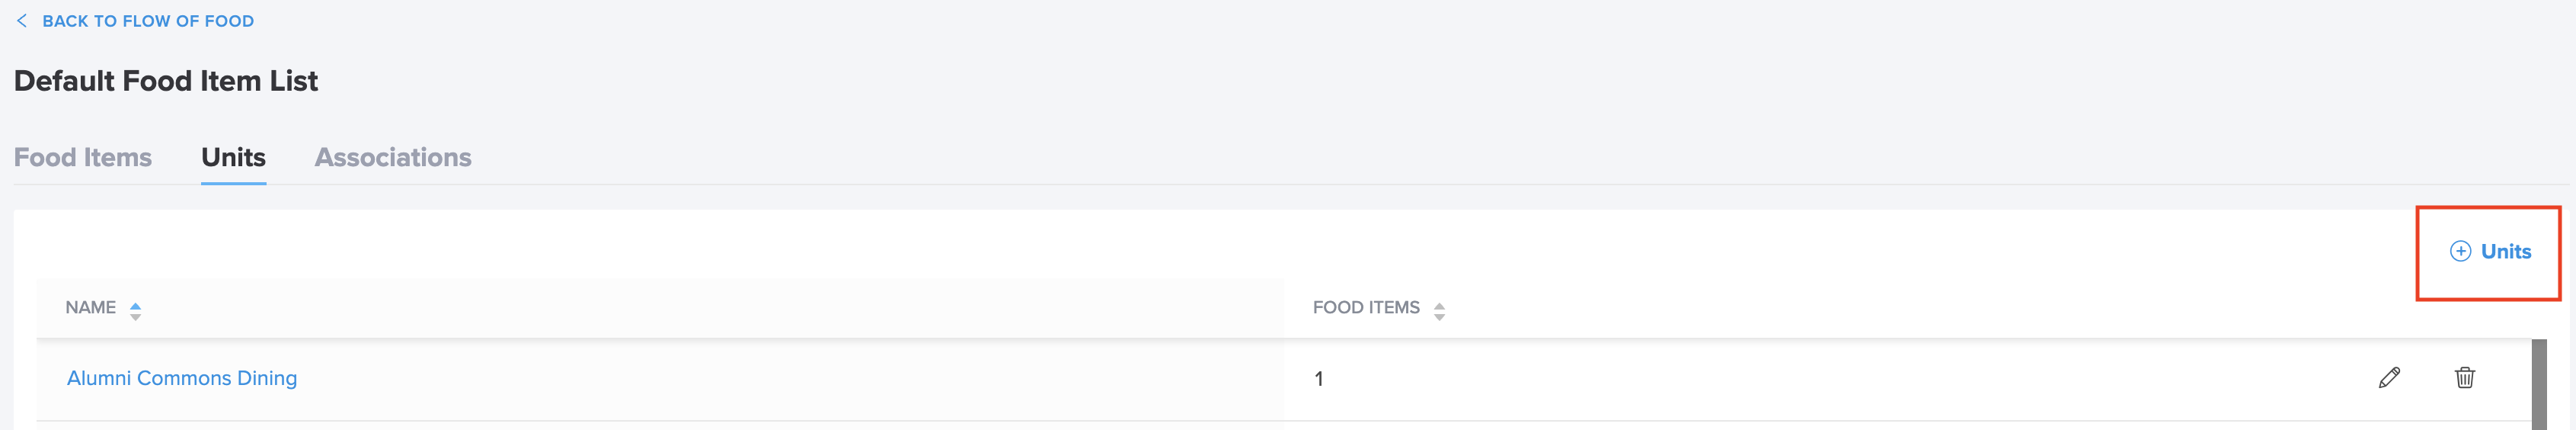2576x430 pixels.
Task: Go back to Flow of Food
Action: (x=148, y=21)
